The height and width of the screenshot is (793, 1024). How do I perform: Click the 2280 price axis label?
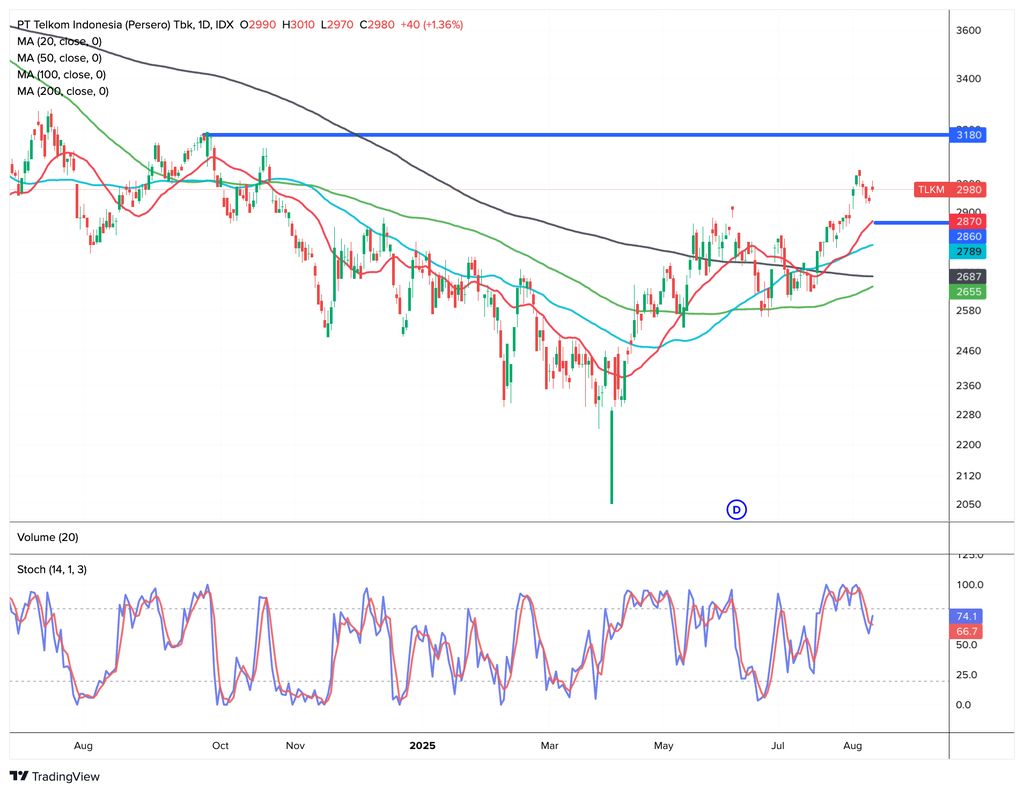pyautogui.click(x=968, y=414)
